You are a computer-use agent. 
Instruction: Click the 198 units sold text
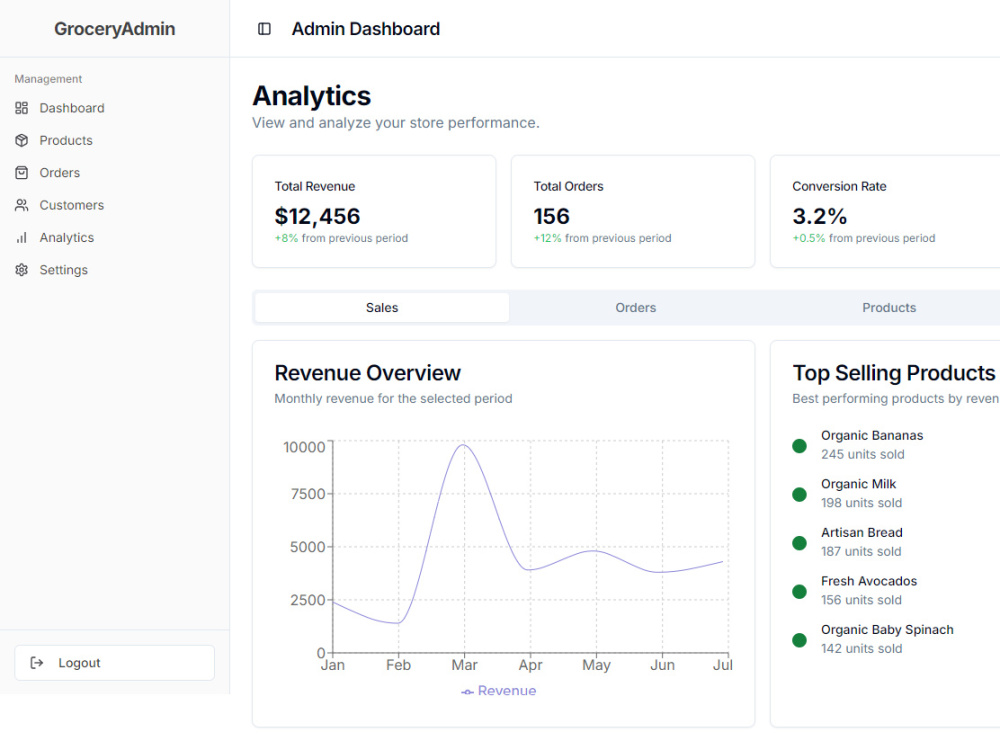(862, 503)
